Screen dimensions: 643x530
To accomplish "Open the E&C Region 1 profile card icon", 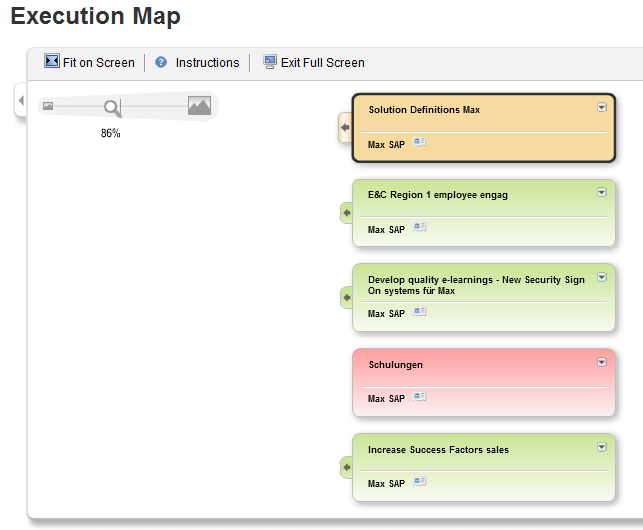I will [x=420, y=228].
